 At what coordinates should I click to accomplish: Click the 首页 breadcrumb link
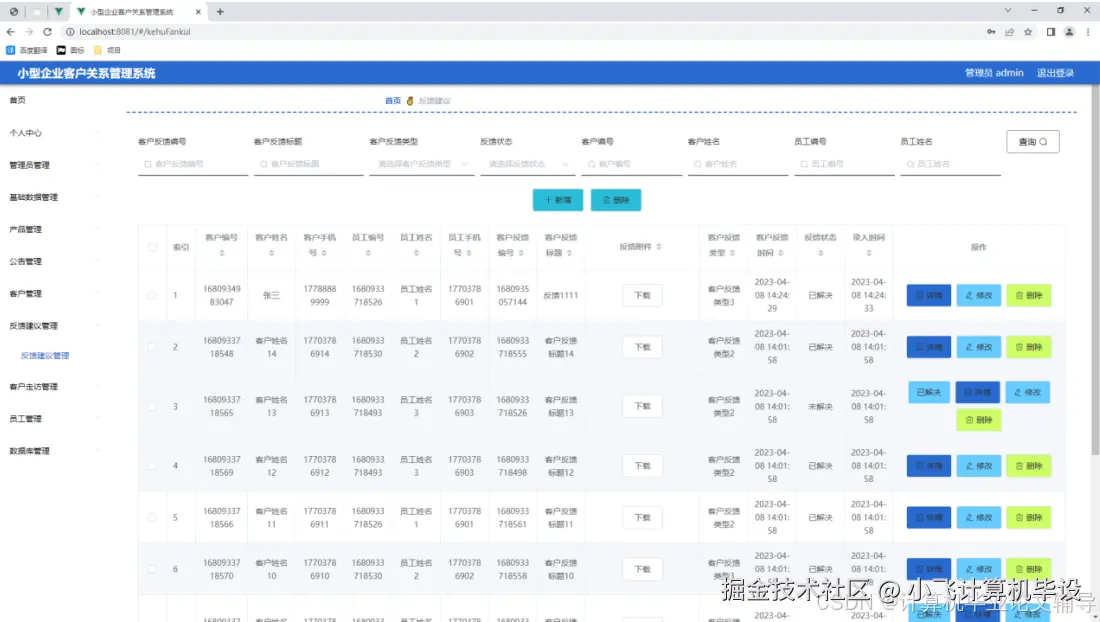(x=393, y=101)
